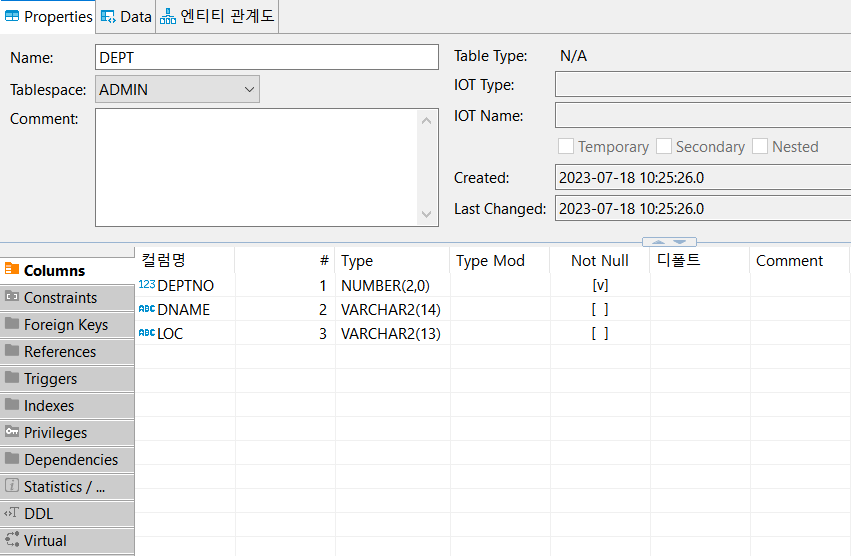Toggle Not Null for DNAME
Screen dimensions: 851x556
point(600,309)
